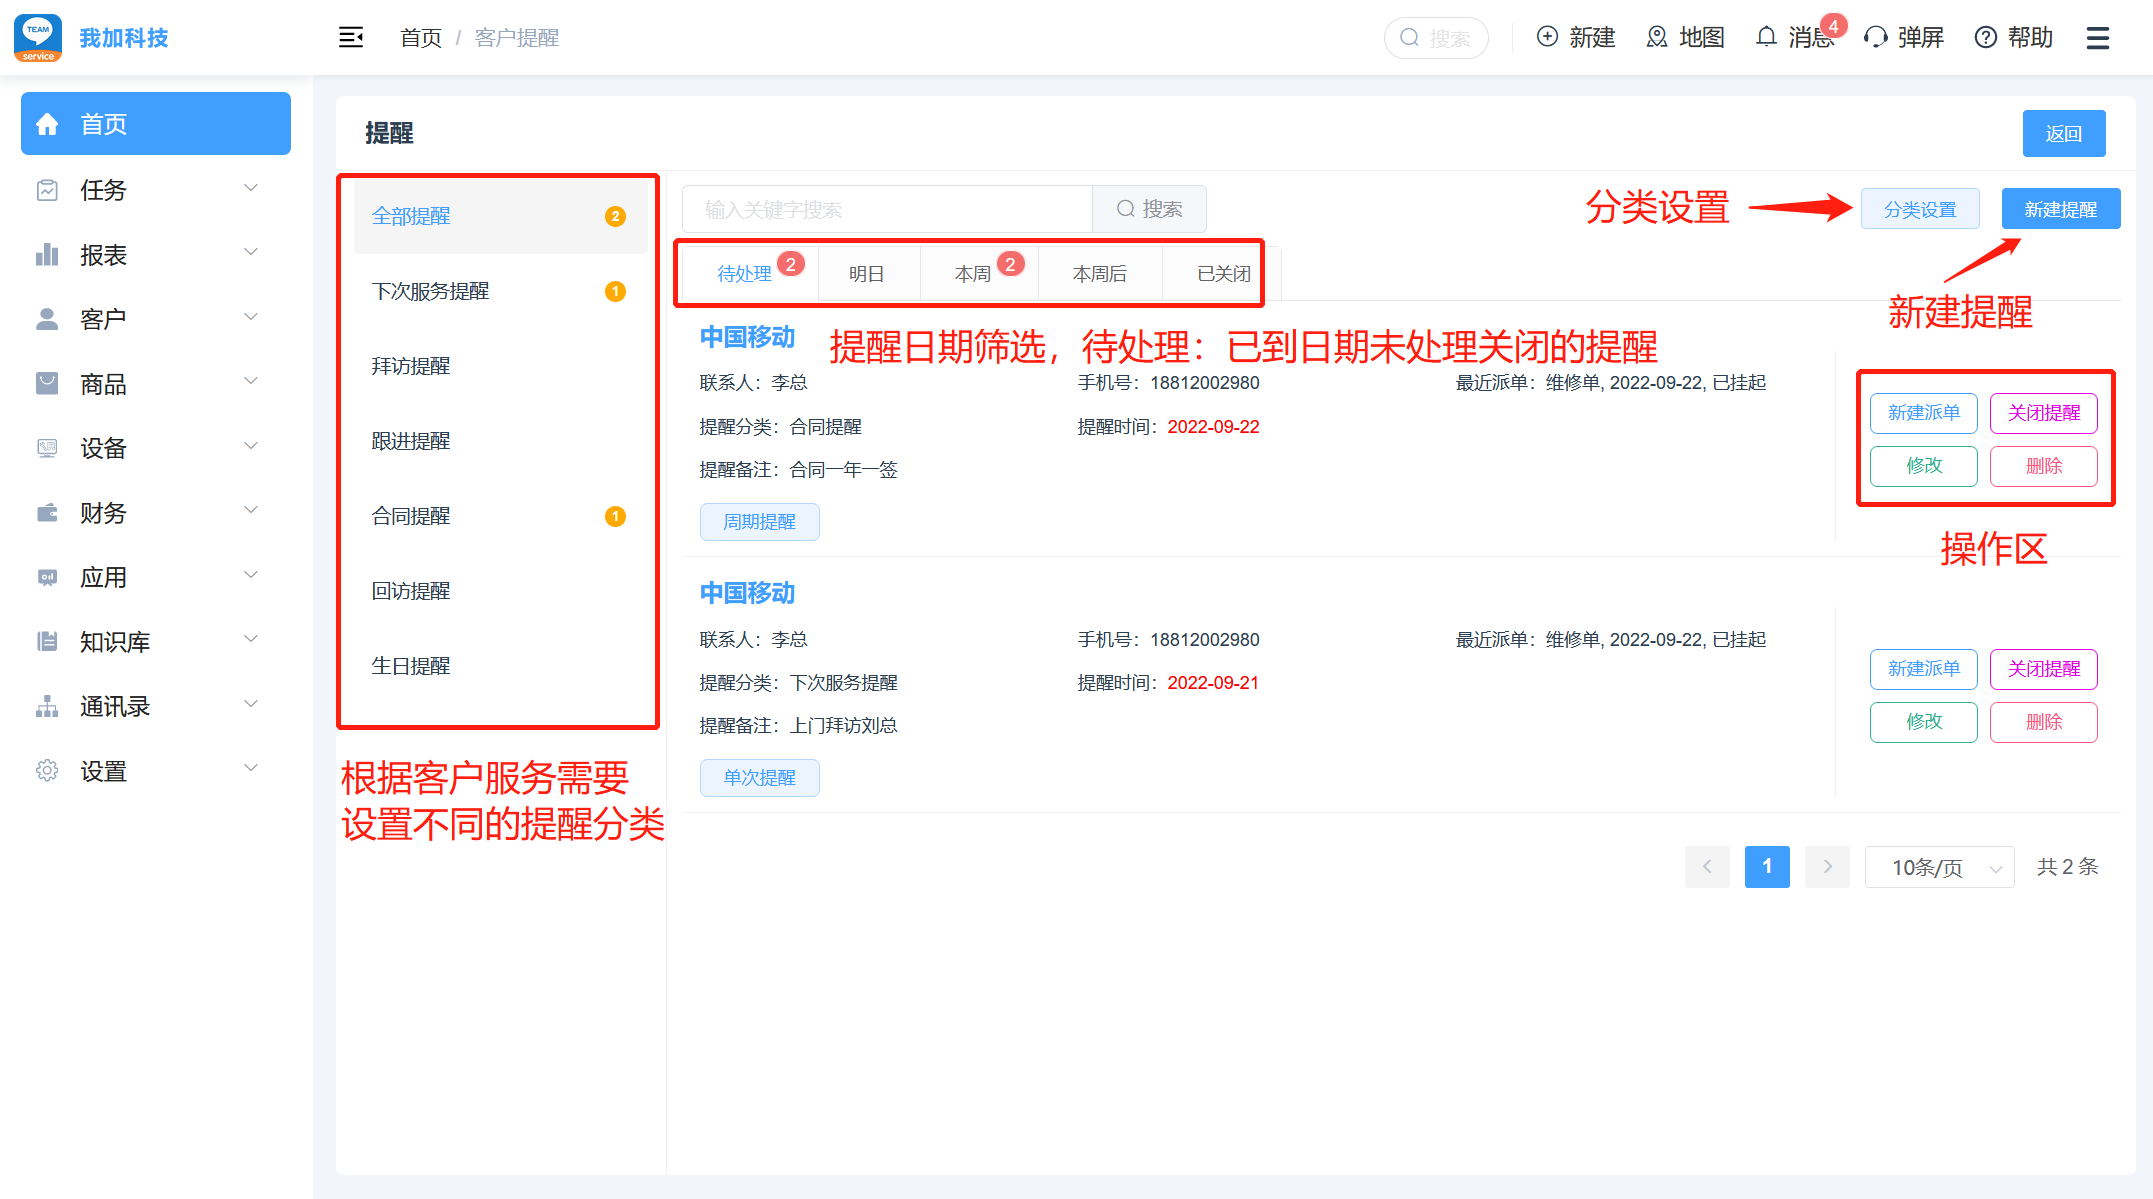Open the map location icon

coord(1657,38)
